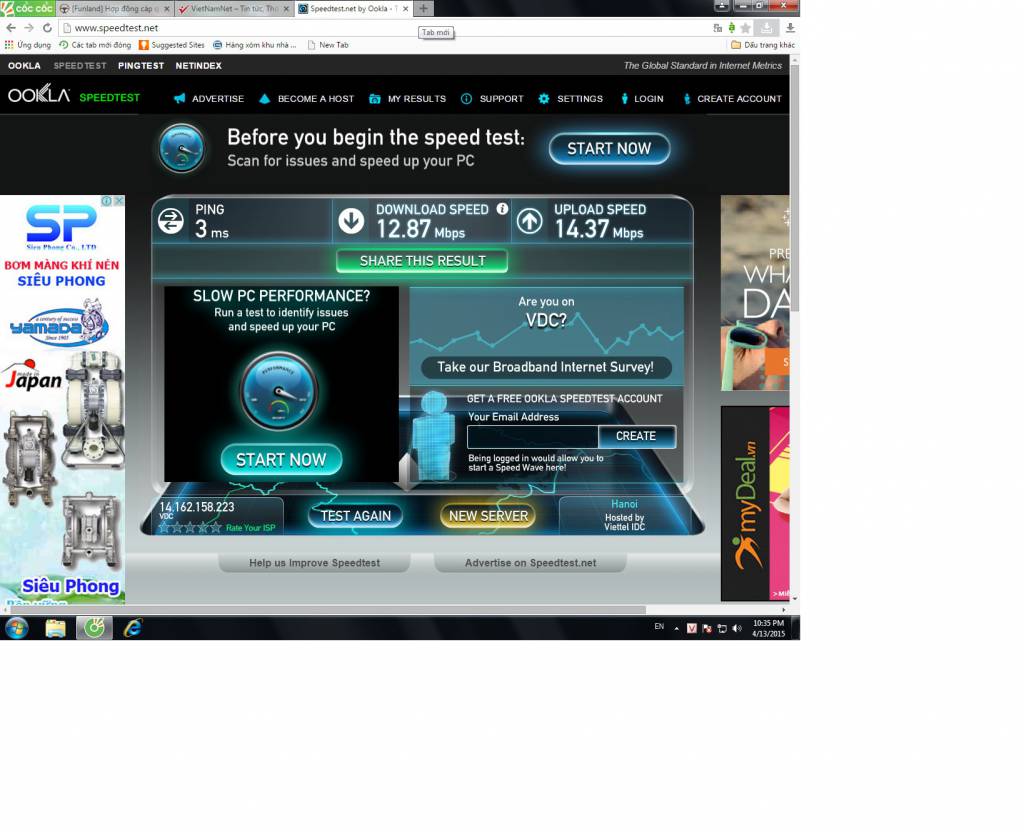This screenshot has height=834, width=1024.
Task: Launch Internet Explorer from taskbar
Action: pyautogui.click(x=133, y=628)
